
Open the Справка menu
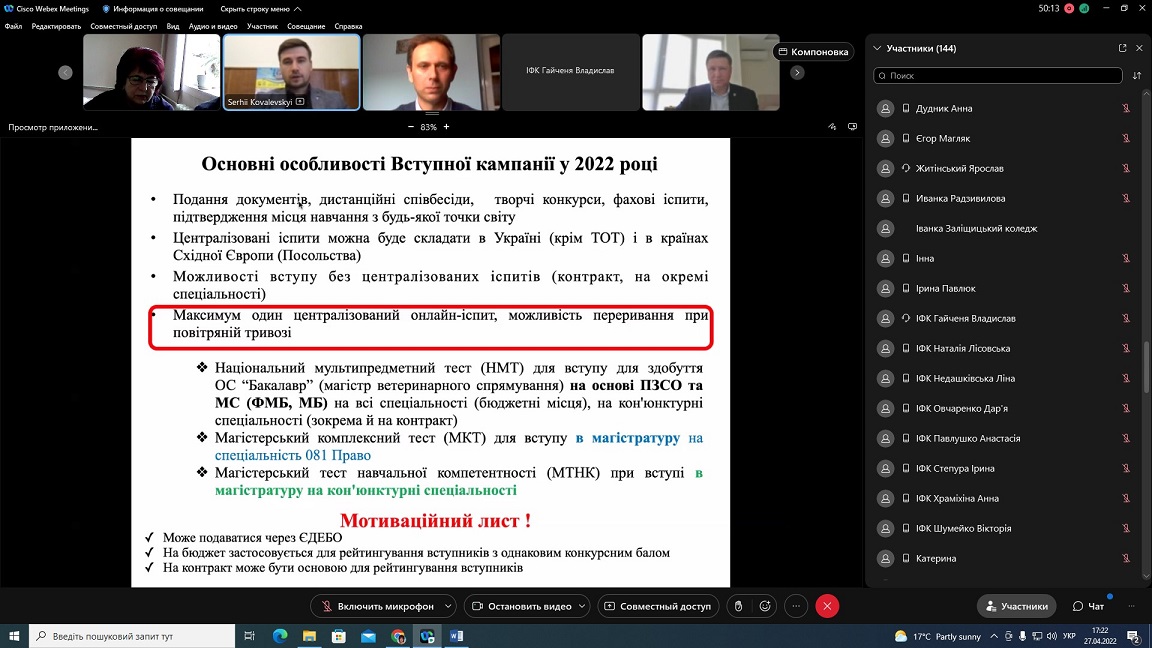[348, 26]
